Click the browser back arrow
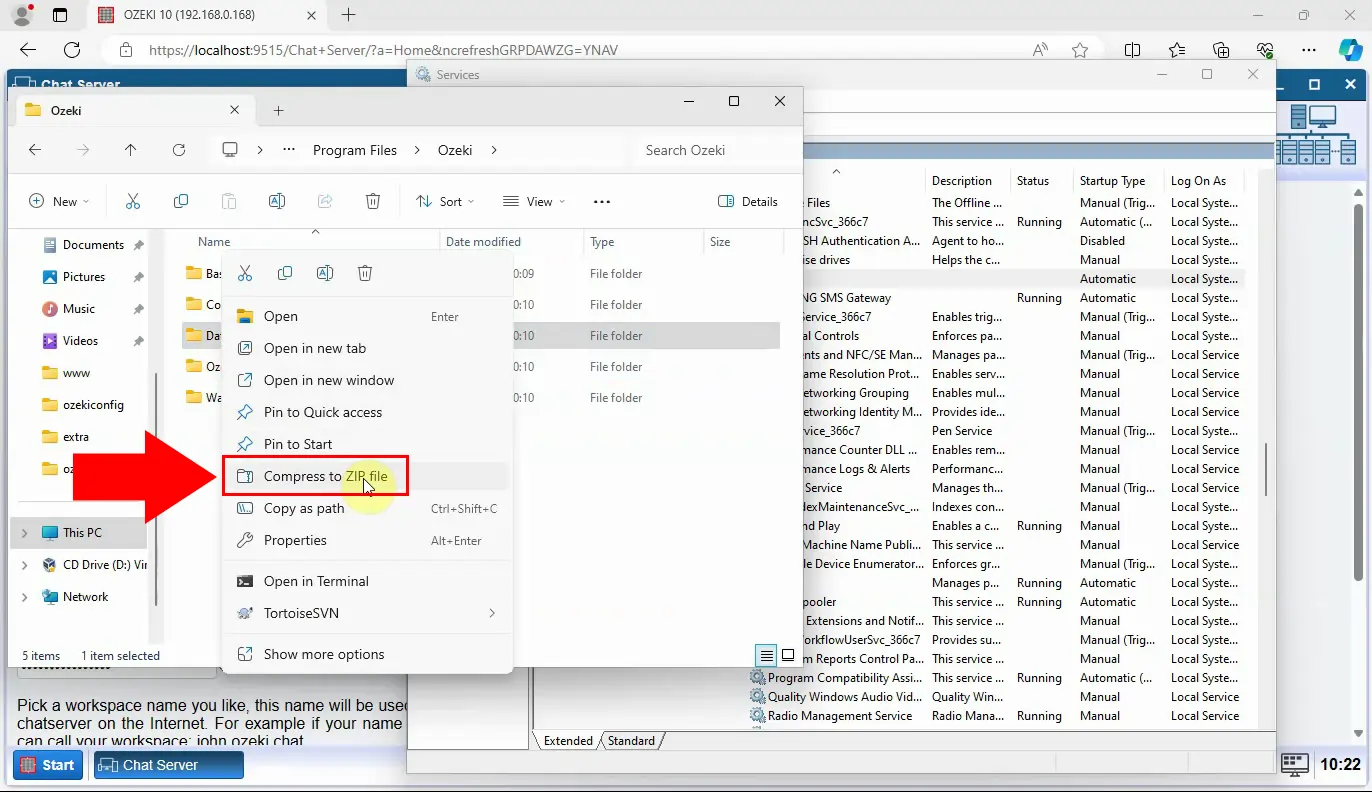Viewport: 1372px width, 792px height. tap(28, 50)
